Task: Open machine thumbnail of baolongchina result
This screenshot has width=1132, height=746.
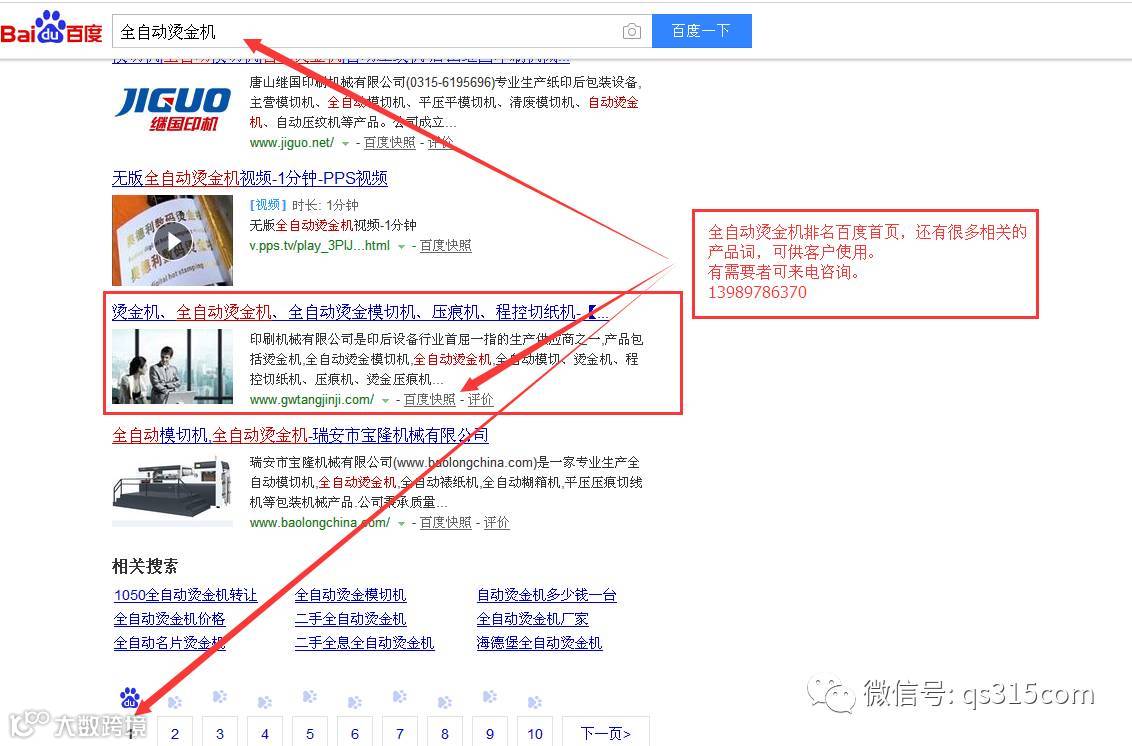Action: click(173, 490)
